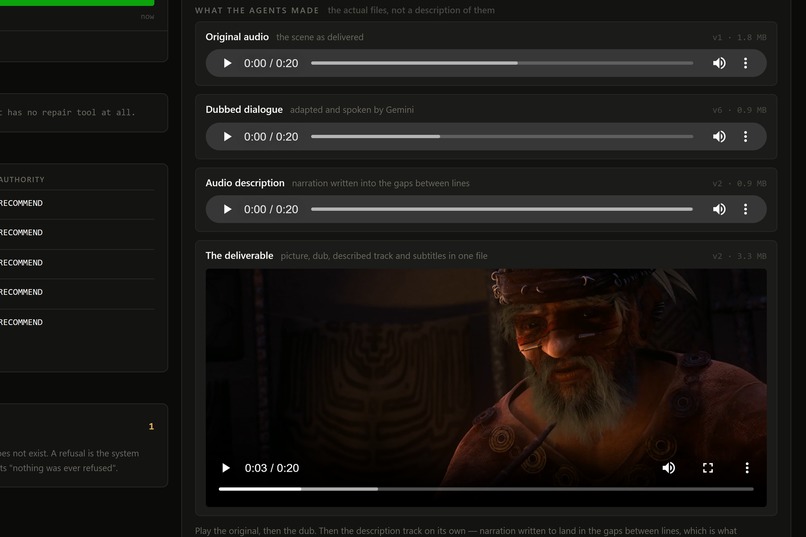Click the 'has no repair tool at all.' text
806x537 pixels.
click(71, 112)
